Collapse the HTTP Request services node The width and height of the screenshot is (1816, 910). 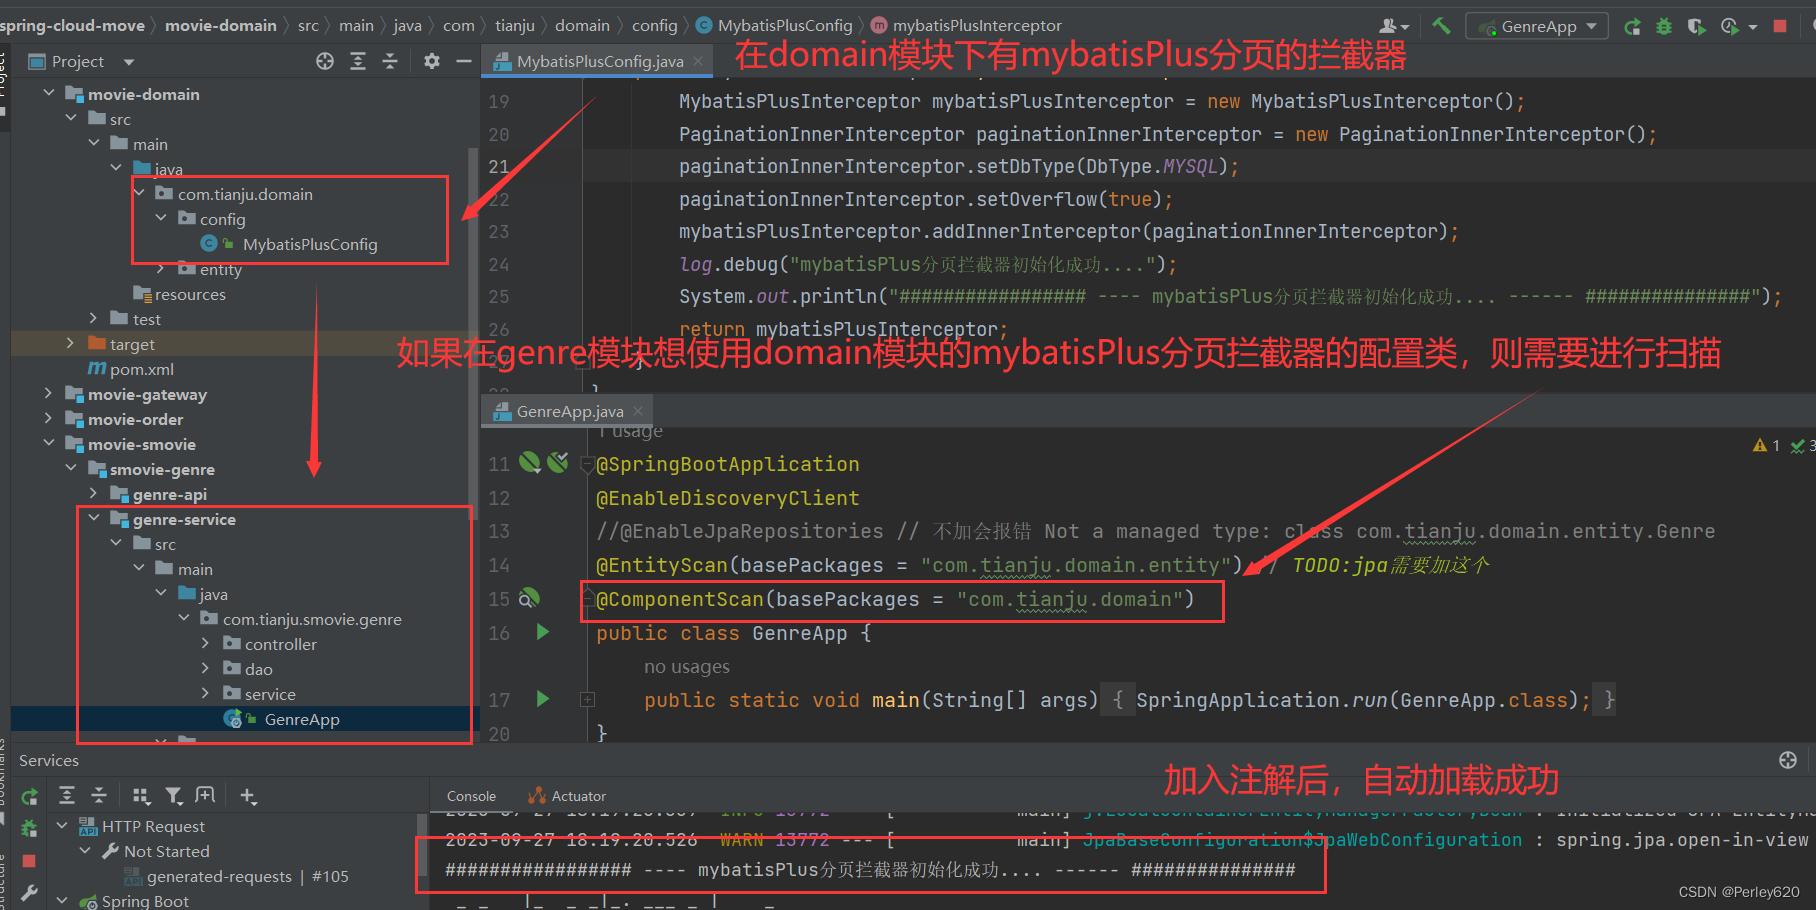63,825
